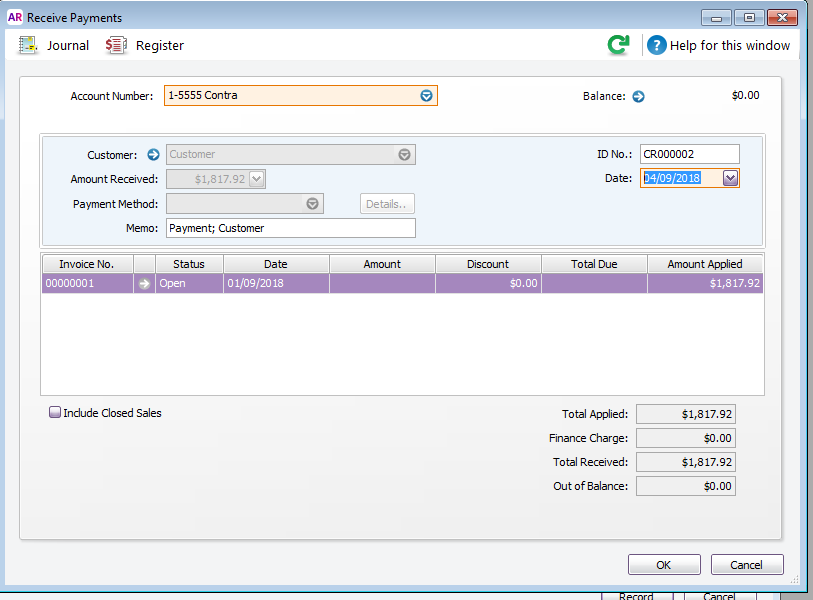Open the Journal icon in toolbar
813x600 pixels.
click(x=28, y=45)
